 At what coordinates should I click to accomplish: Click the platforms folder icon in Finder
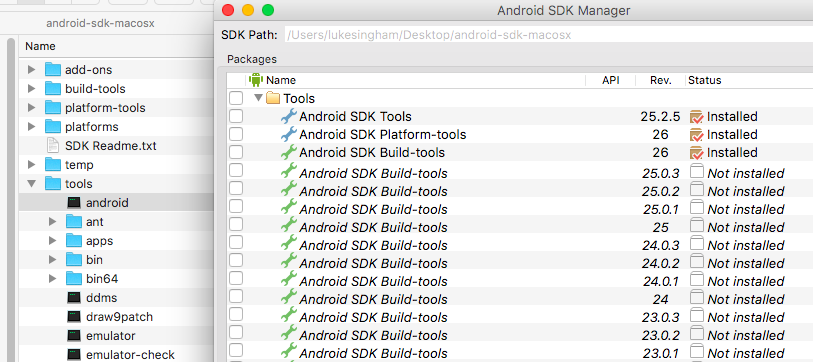pos(53,127)
